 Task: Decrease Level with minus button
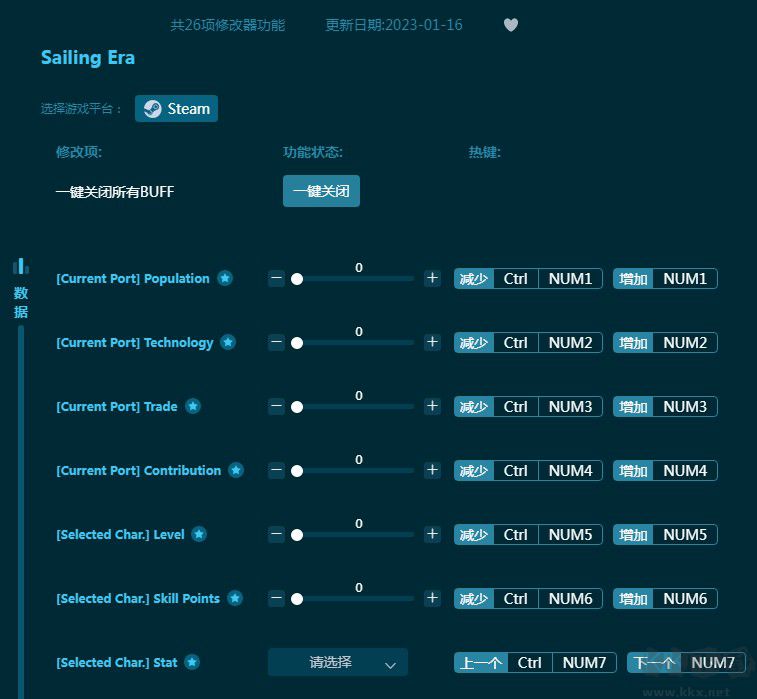pos(276,534)
